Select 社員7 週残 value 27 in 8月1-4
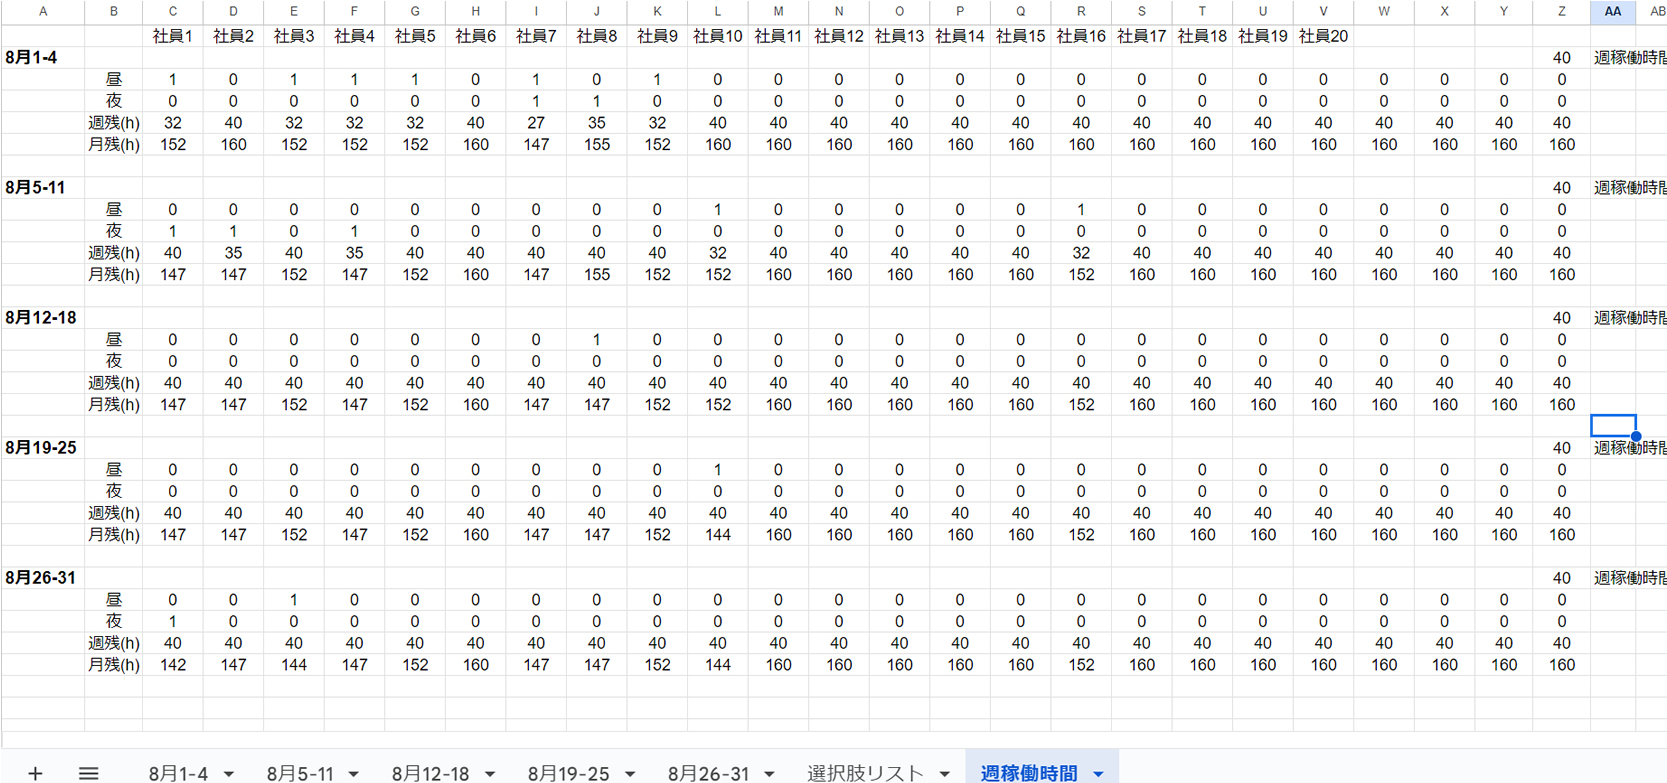1667x783 pixels. (x=536, y=123)
